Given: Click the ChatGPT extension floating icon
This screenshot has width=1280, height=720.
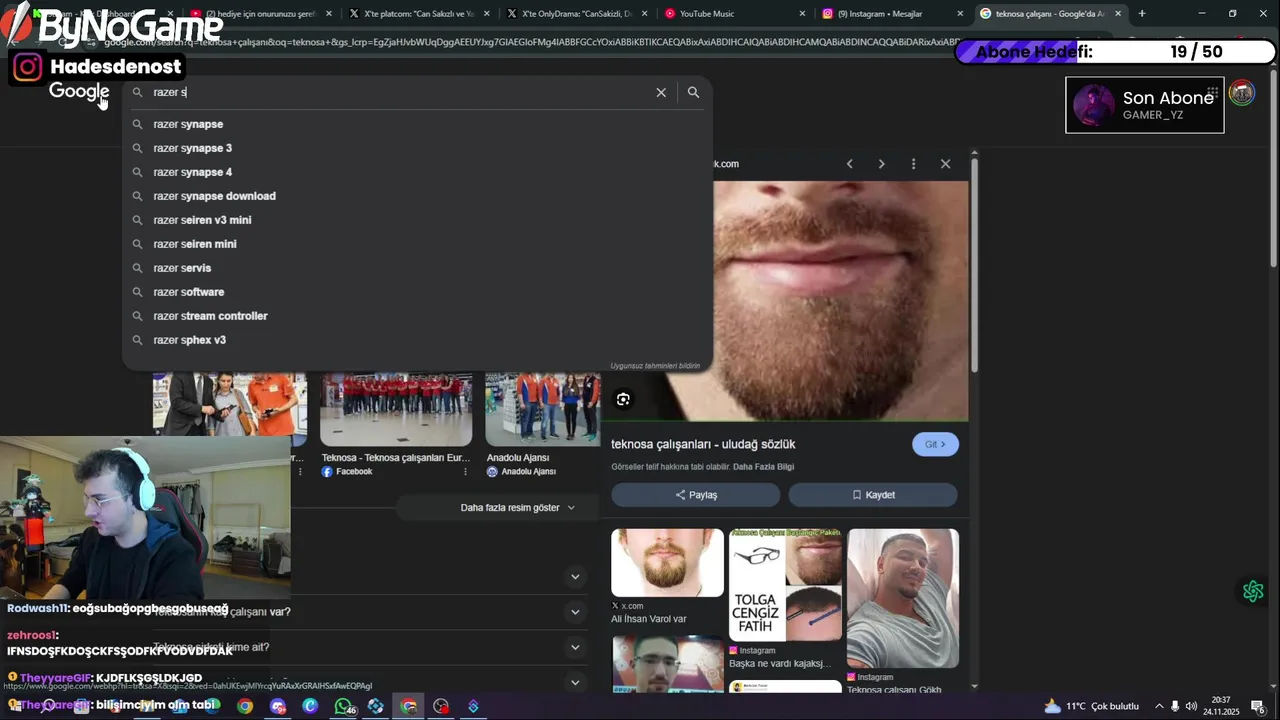Looking at the screenshot, I should pos(1253,591).
